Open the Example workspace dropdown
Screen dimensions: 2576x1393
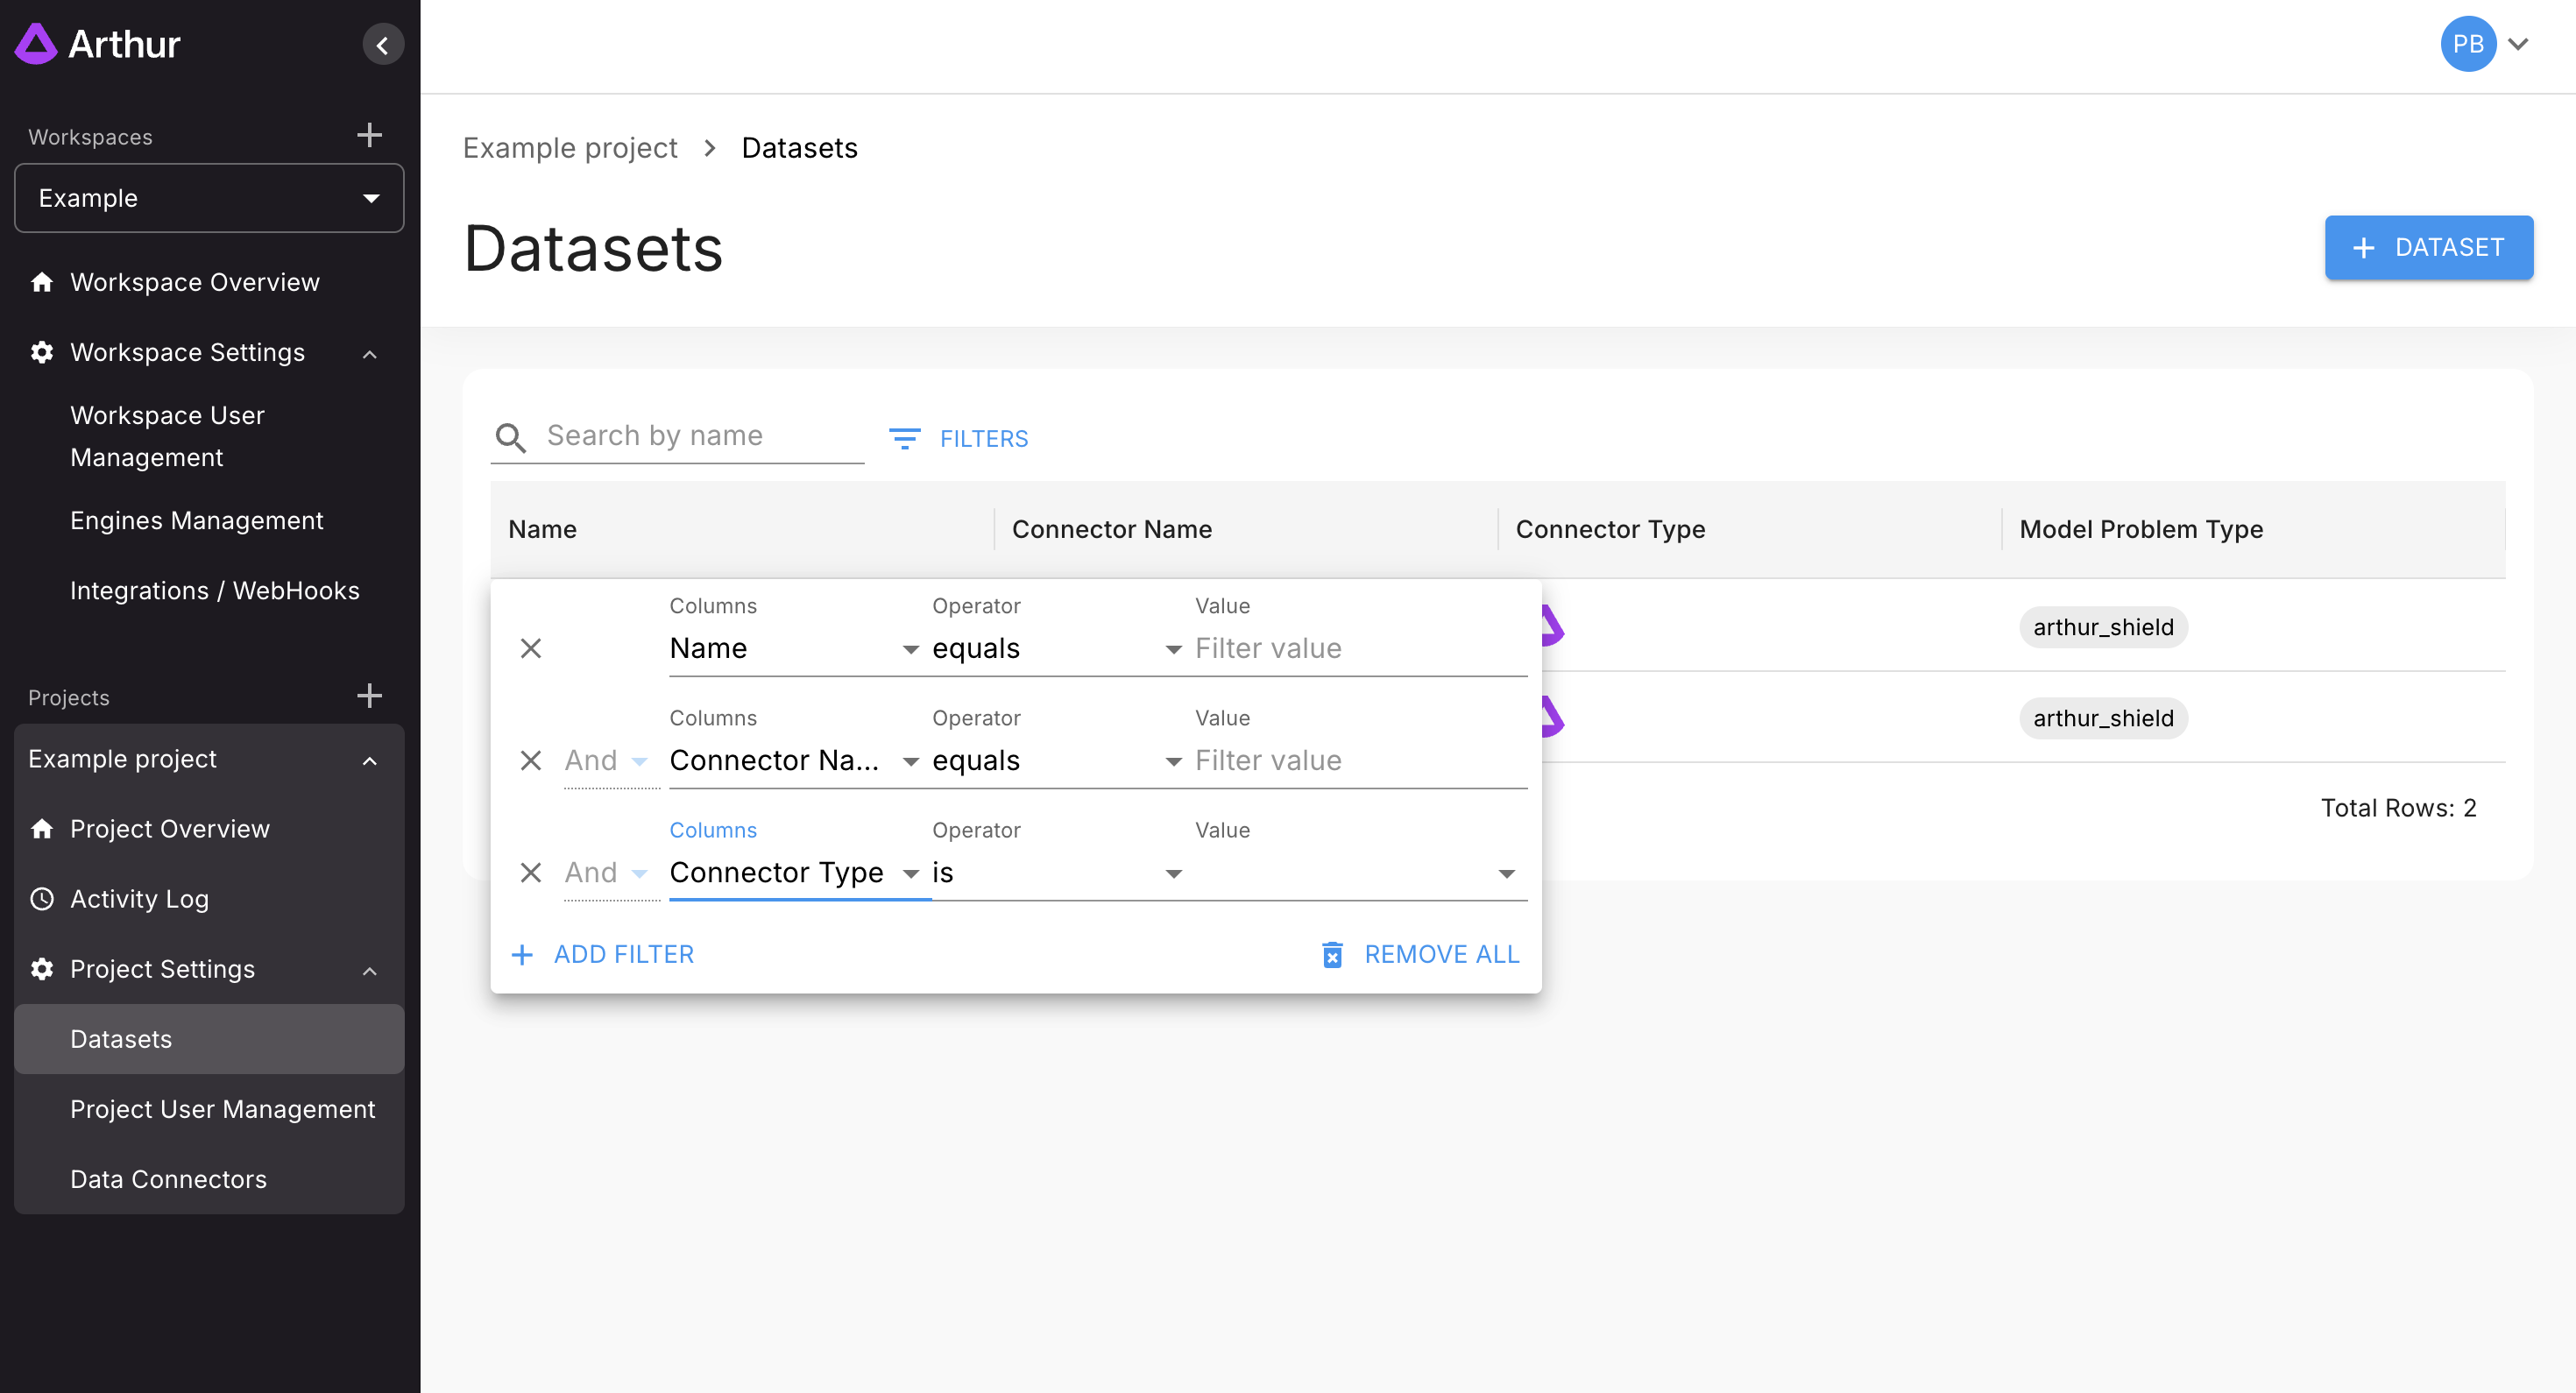[x=209, y=198]
